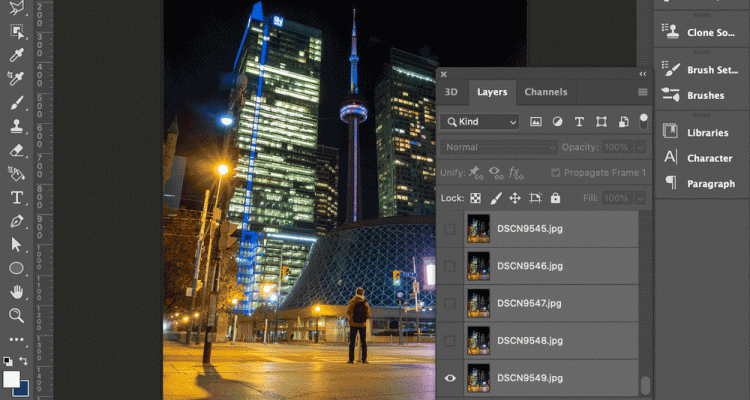Select the Clone Stamp tool
Viewport: 750px width, 400px height.
pyautogui.click(x=17, y=126)
